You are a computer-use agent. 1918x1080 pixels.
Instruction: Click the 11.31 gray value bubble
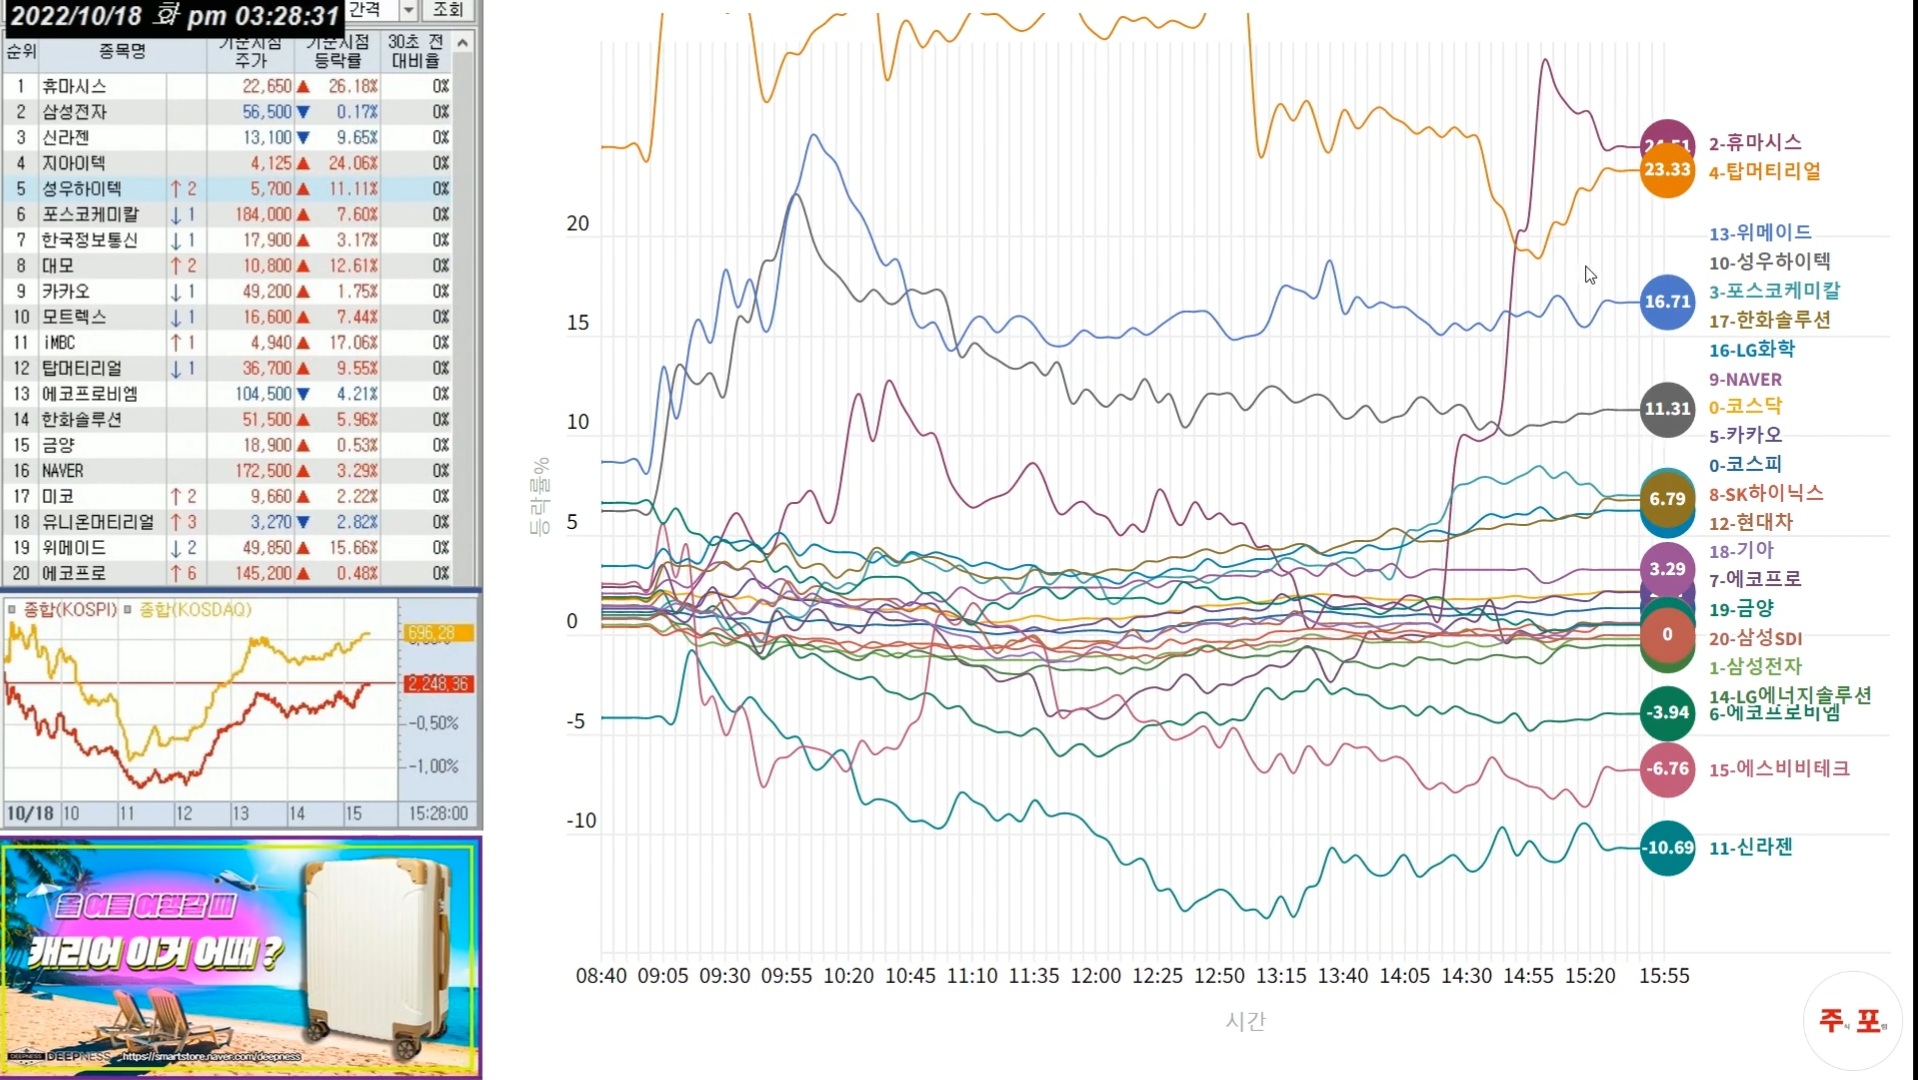click(1667, 409)
